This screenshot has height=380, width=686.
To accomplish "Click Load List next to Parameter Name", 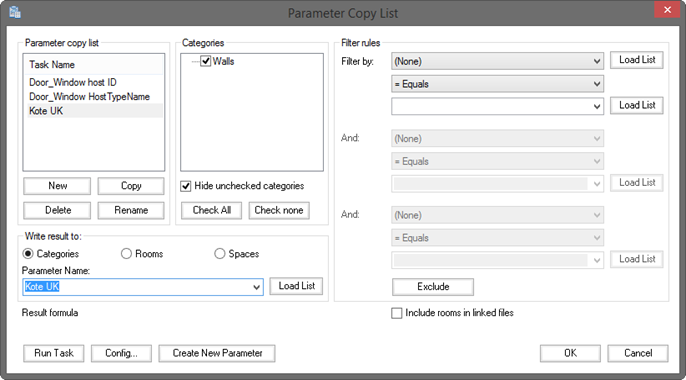I will point(296,286).
